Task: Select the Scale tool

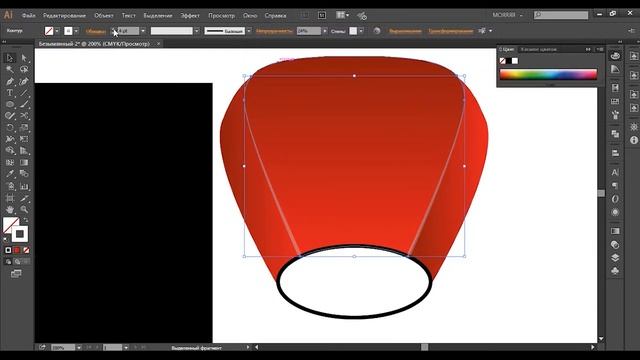Action: 24,128
